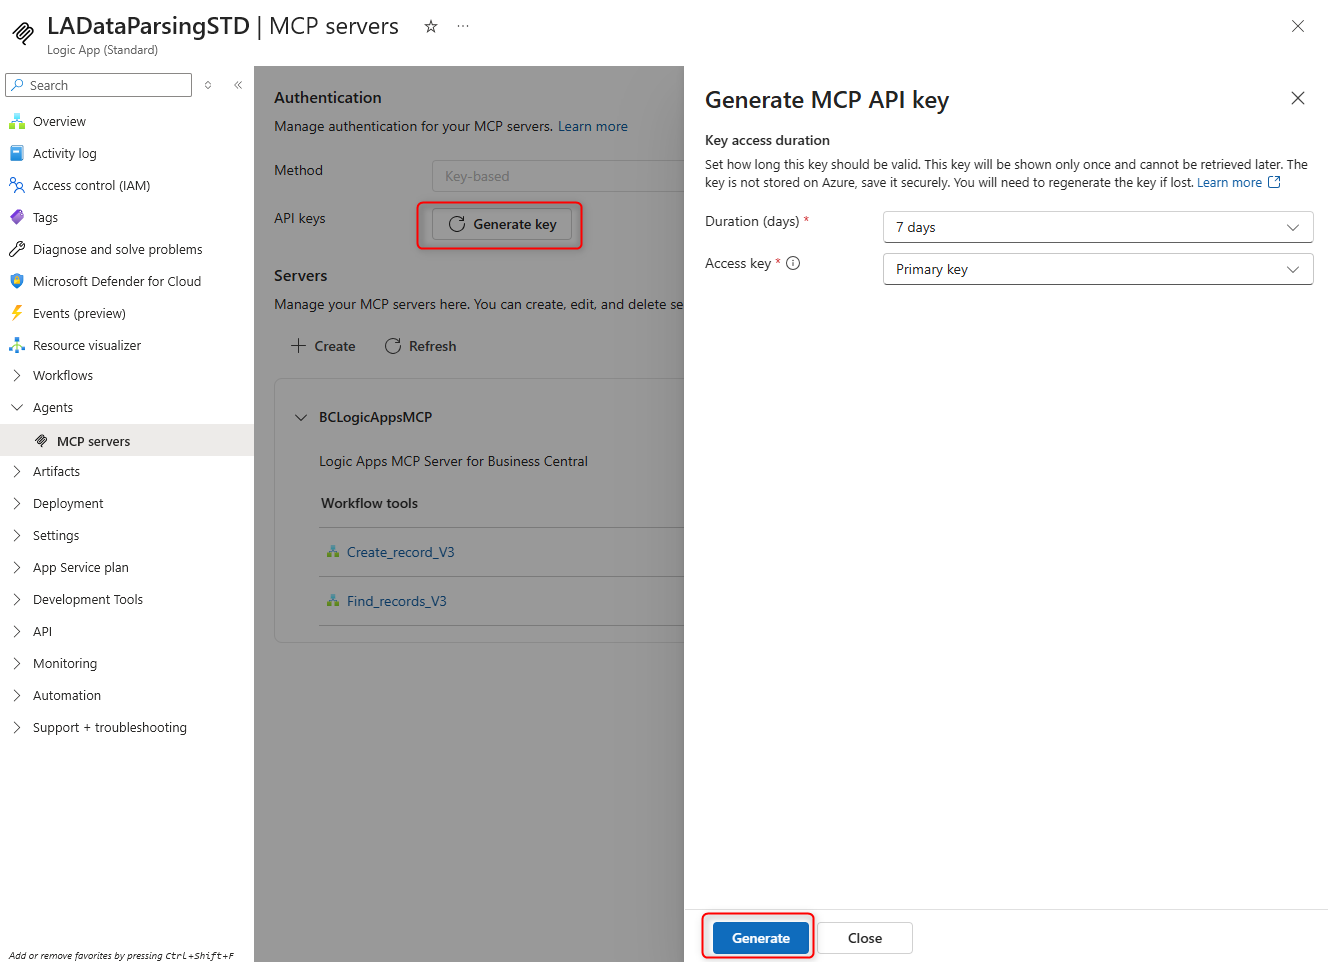Open Diagnose and solve problems
The image size is (1328, 962).
117,250
